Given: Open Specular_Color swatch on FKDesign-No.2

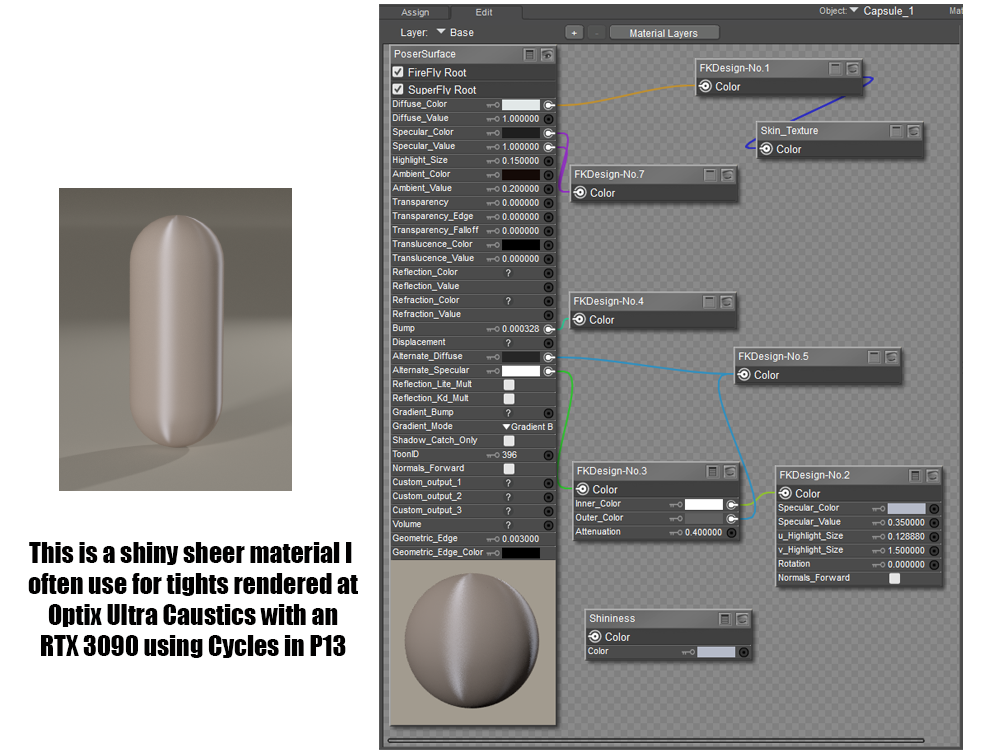Looking at the screenshot, I should [x=906, y=508].
